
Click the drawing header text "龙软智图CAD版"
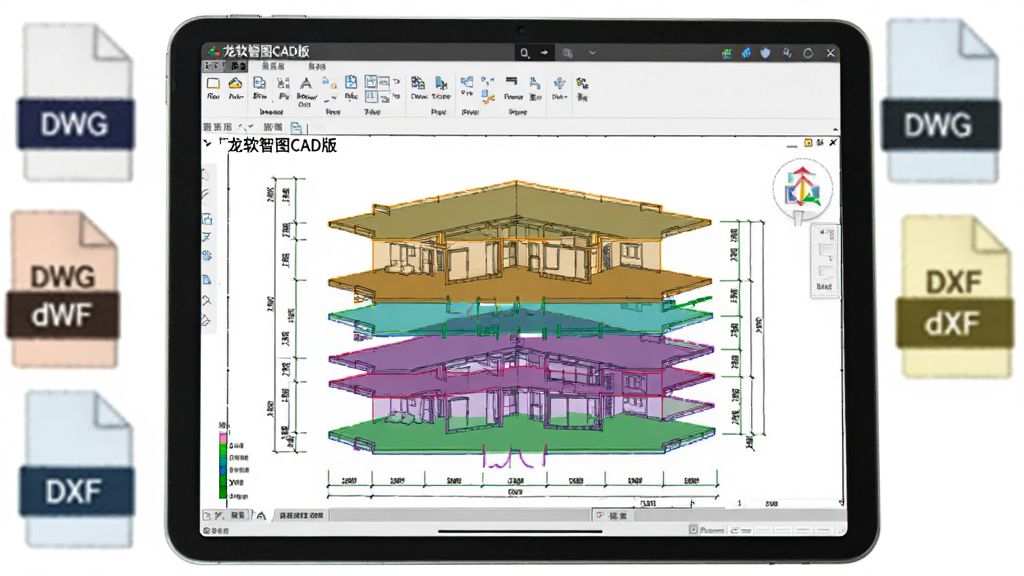point(282,146)
